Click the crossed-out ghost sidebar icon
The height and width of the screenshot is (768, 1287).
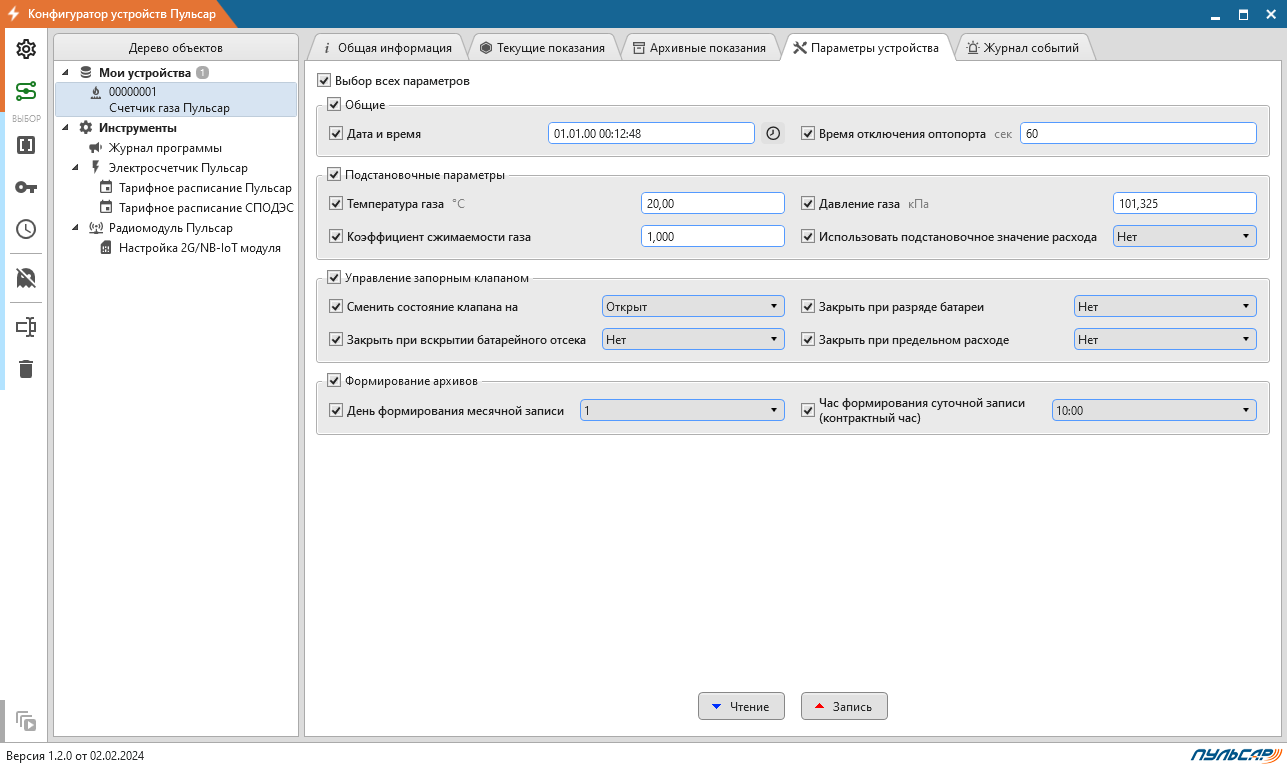(x=26, y=278)
